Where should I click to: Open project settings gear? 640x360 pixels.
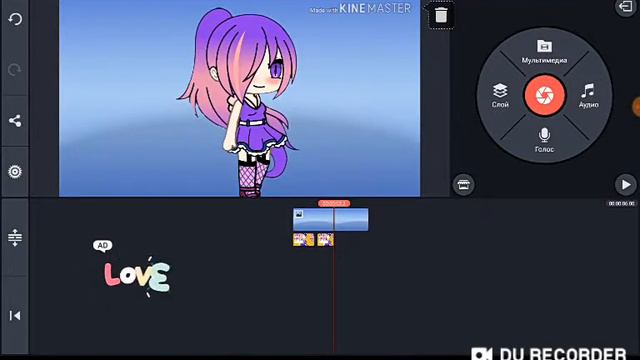click(15, 171)
